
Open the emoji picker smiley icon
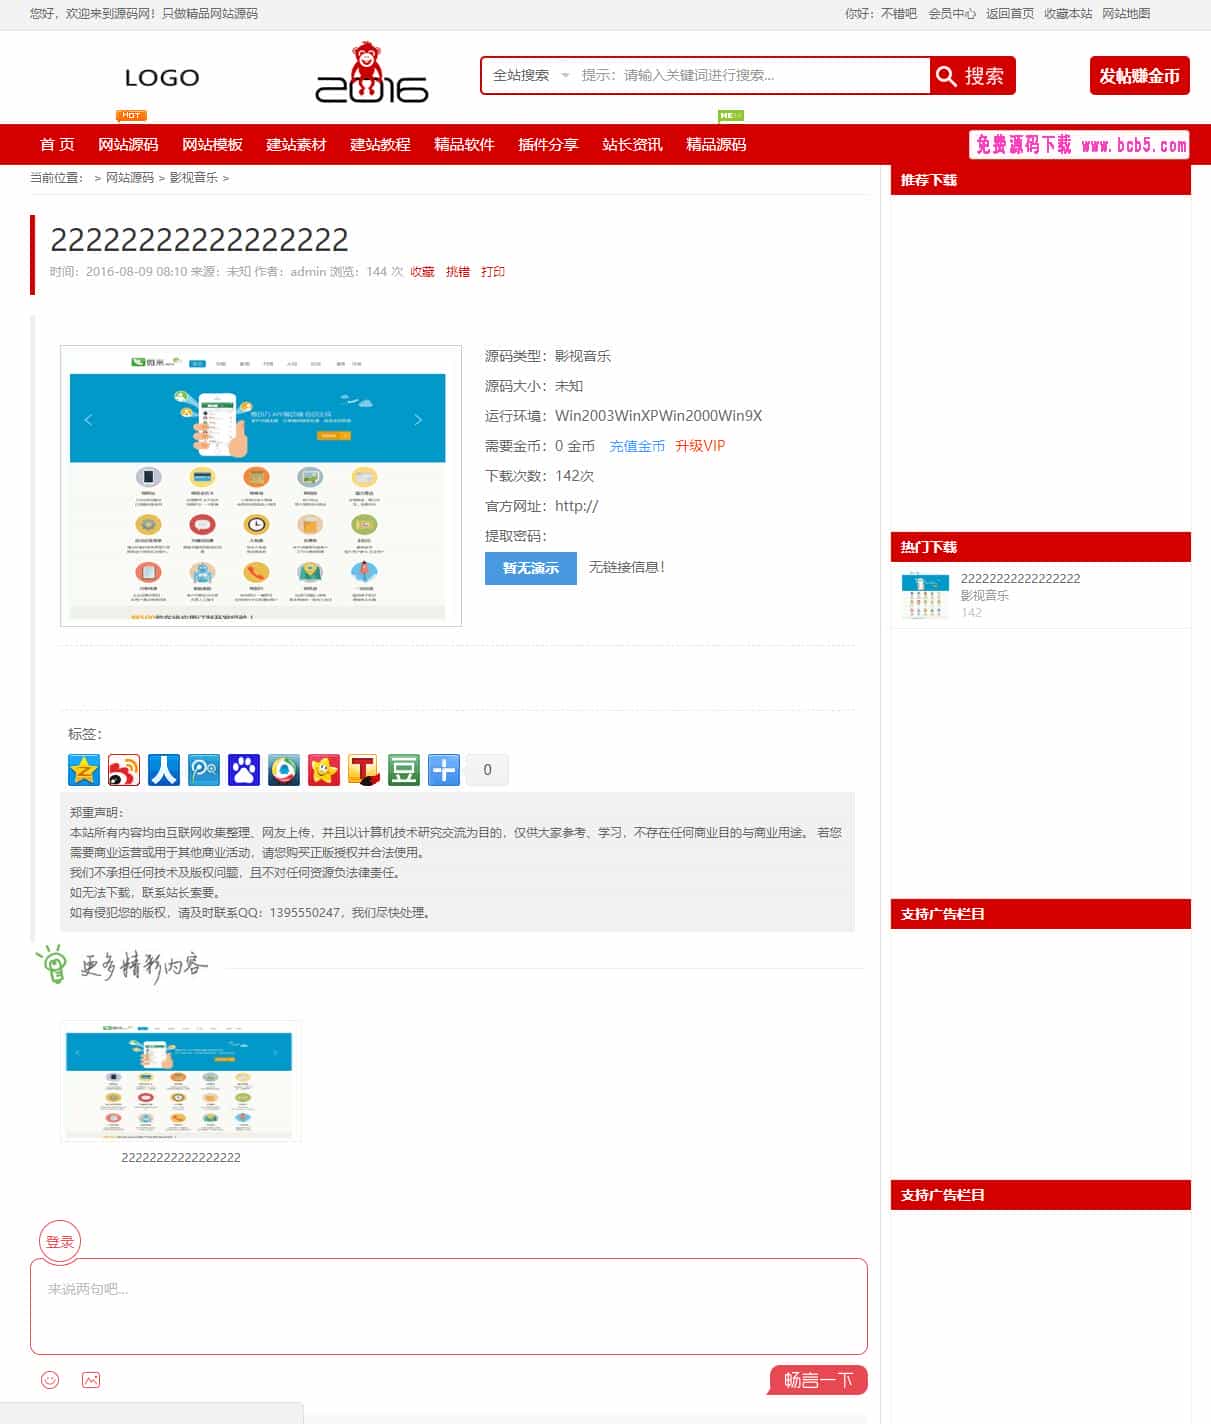click(50, 1380)
